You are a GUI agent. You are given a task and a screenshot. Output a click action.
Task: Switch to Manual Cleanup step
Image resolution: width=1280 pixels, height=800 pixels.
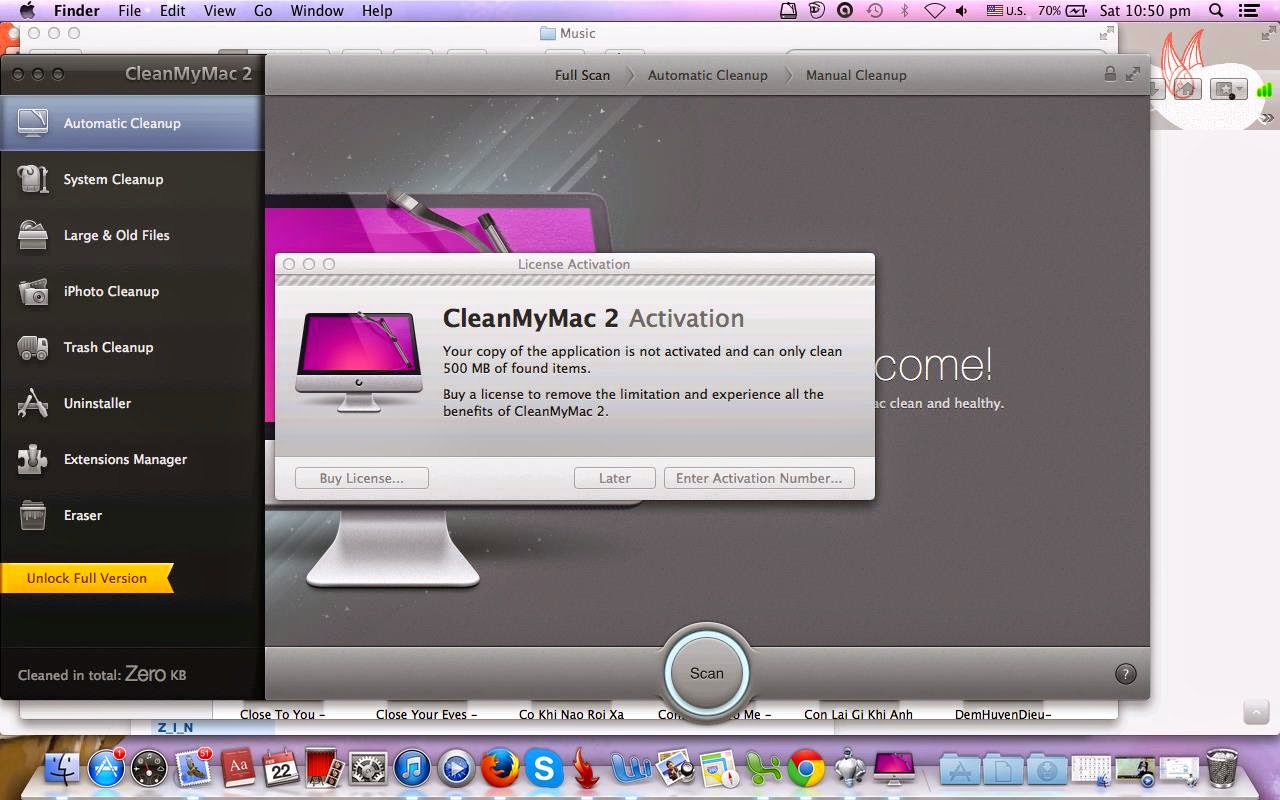tap(856, 75)
